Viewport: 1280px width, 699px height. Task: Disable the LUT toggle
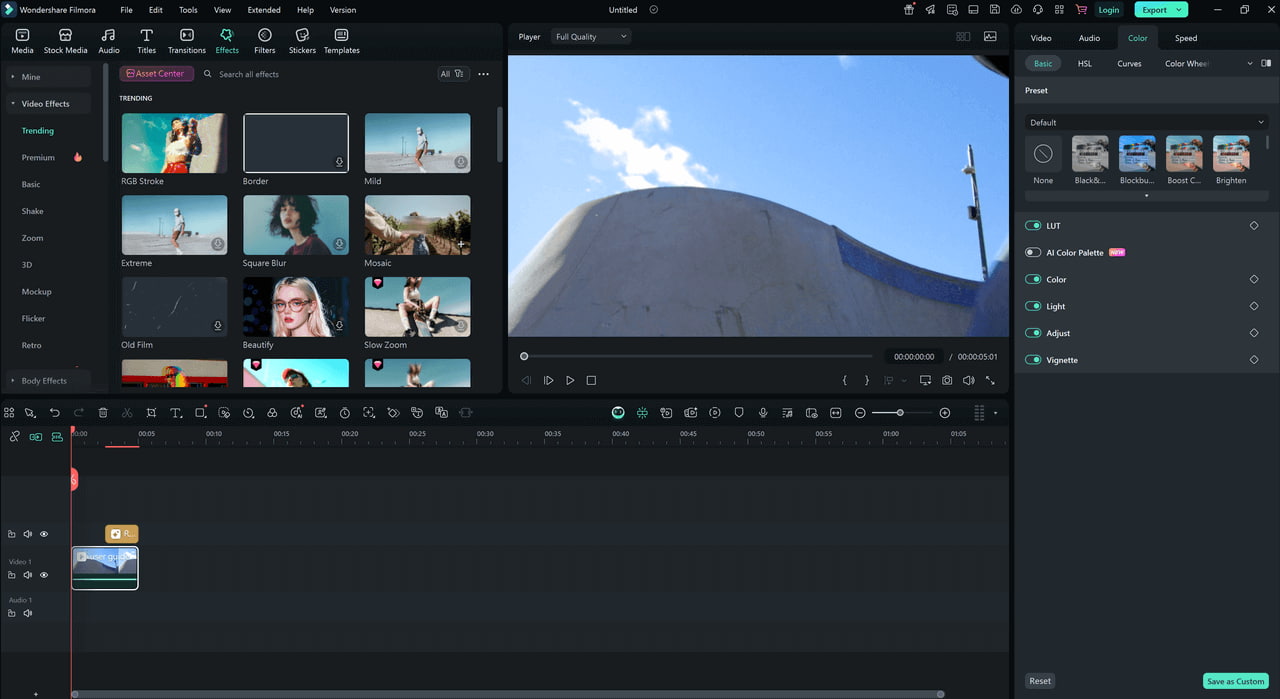tap(1033, 226)
